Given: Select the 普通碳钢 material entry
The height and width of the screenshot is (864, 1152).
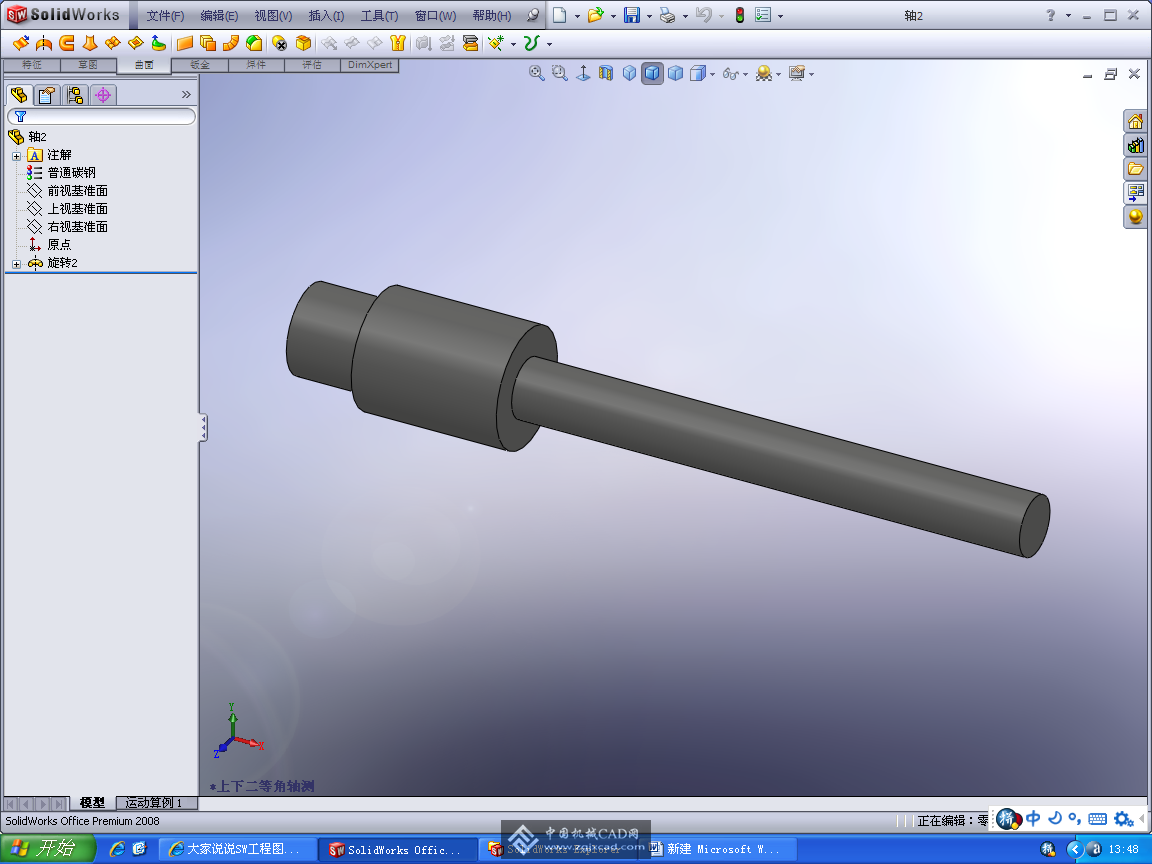Looking at the screenshot, I should click(x=71, y=173).
